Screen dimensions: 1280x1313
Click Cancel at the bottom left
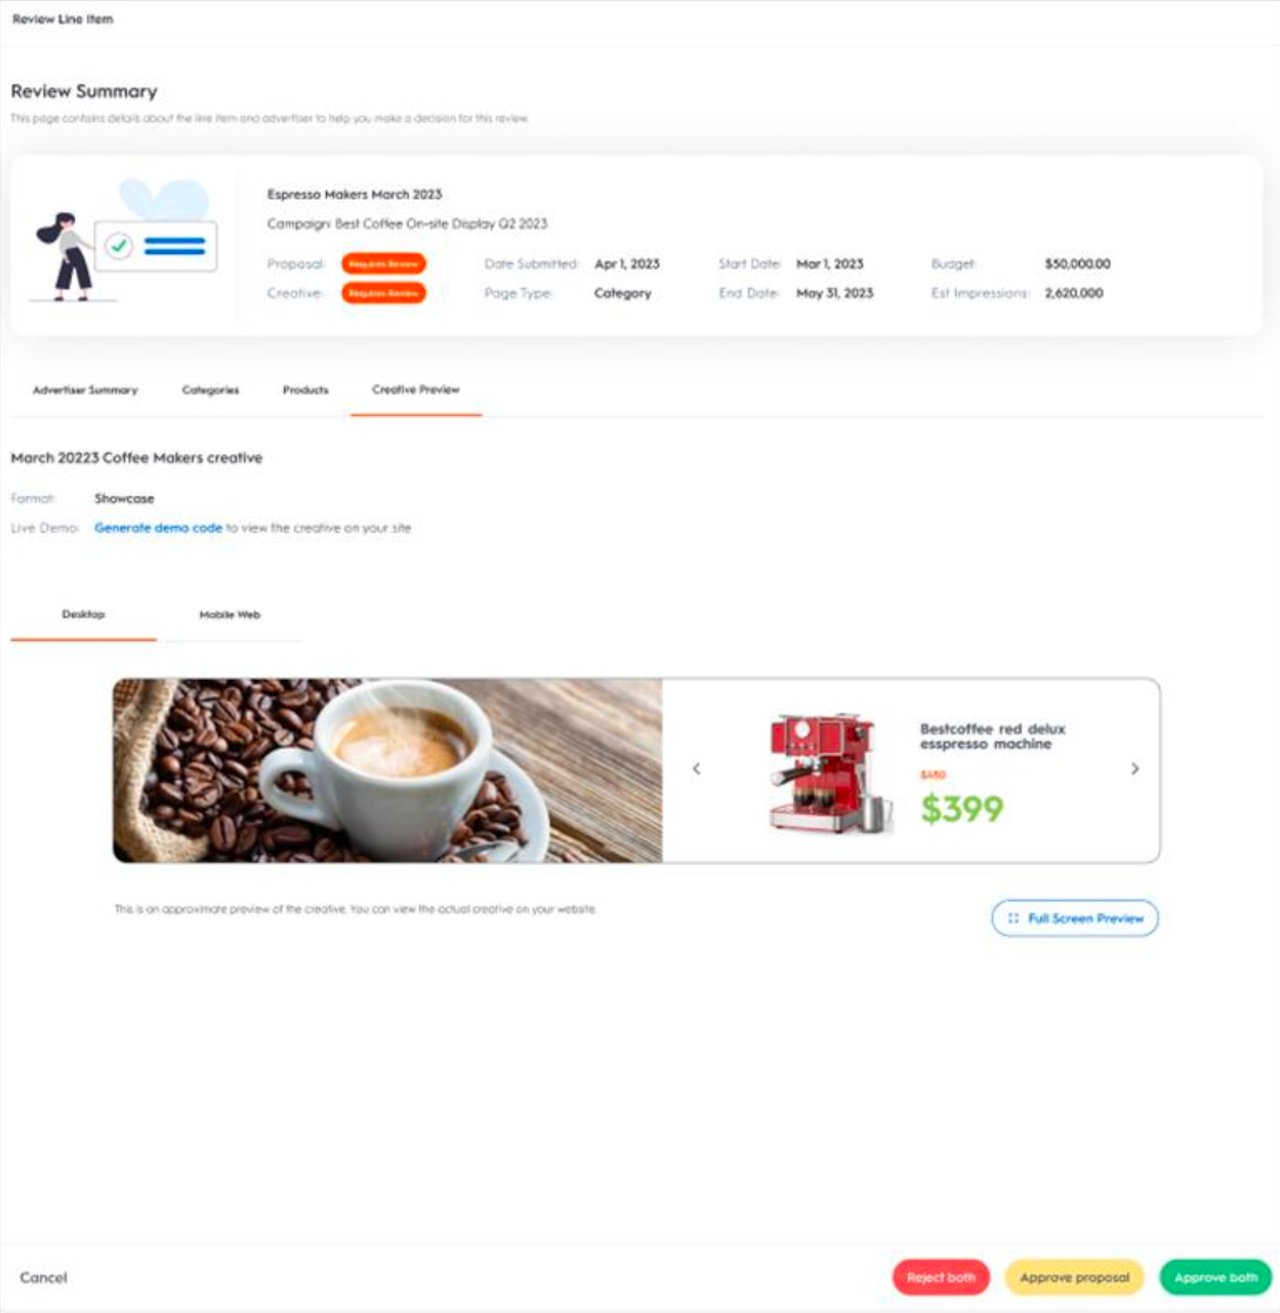point(44,1277)
